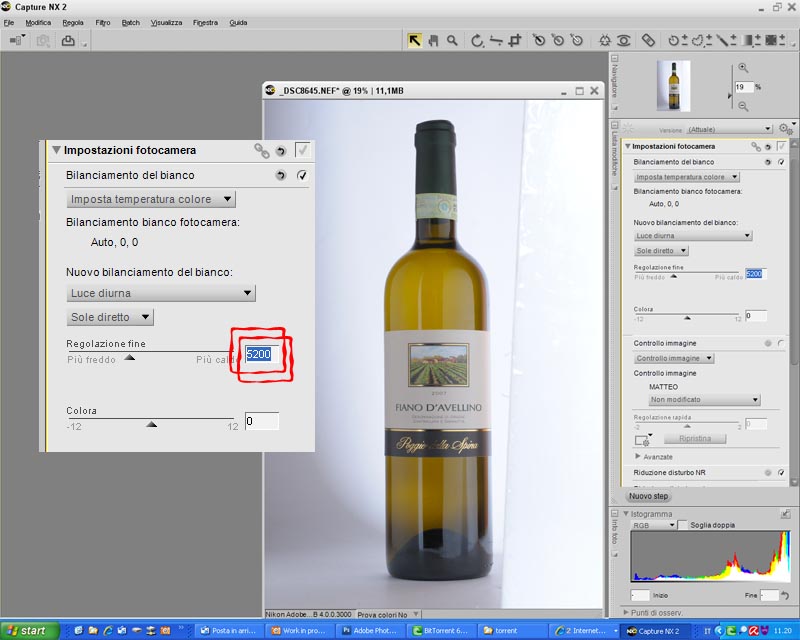The height and width of the screenshot is (640, 800).
Task: Click the histogram expand icon top-right of Istogramma
Action: point(785,514)
